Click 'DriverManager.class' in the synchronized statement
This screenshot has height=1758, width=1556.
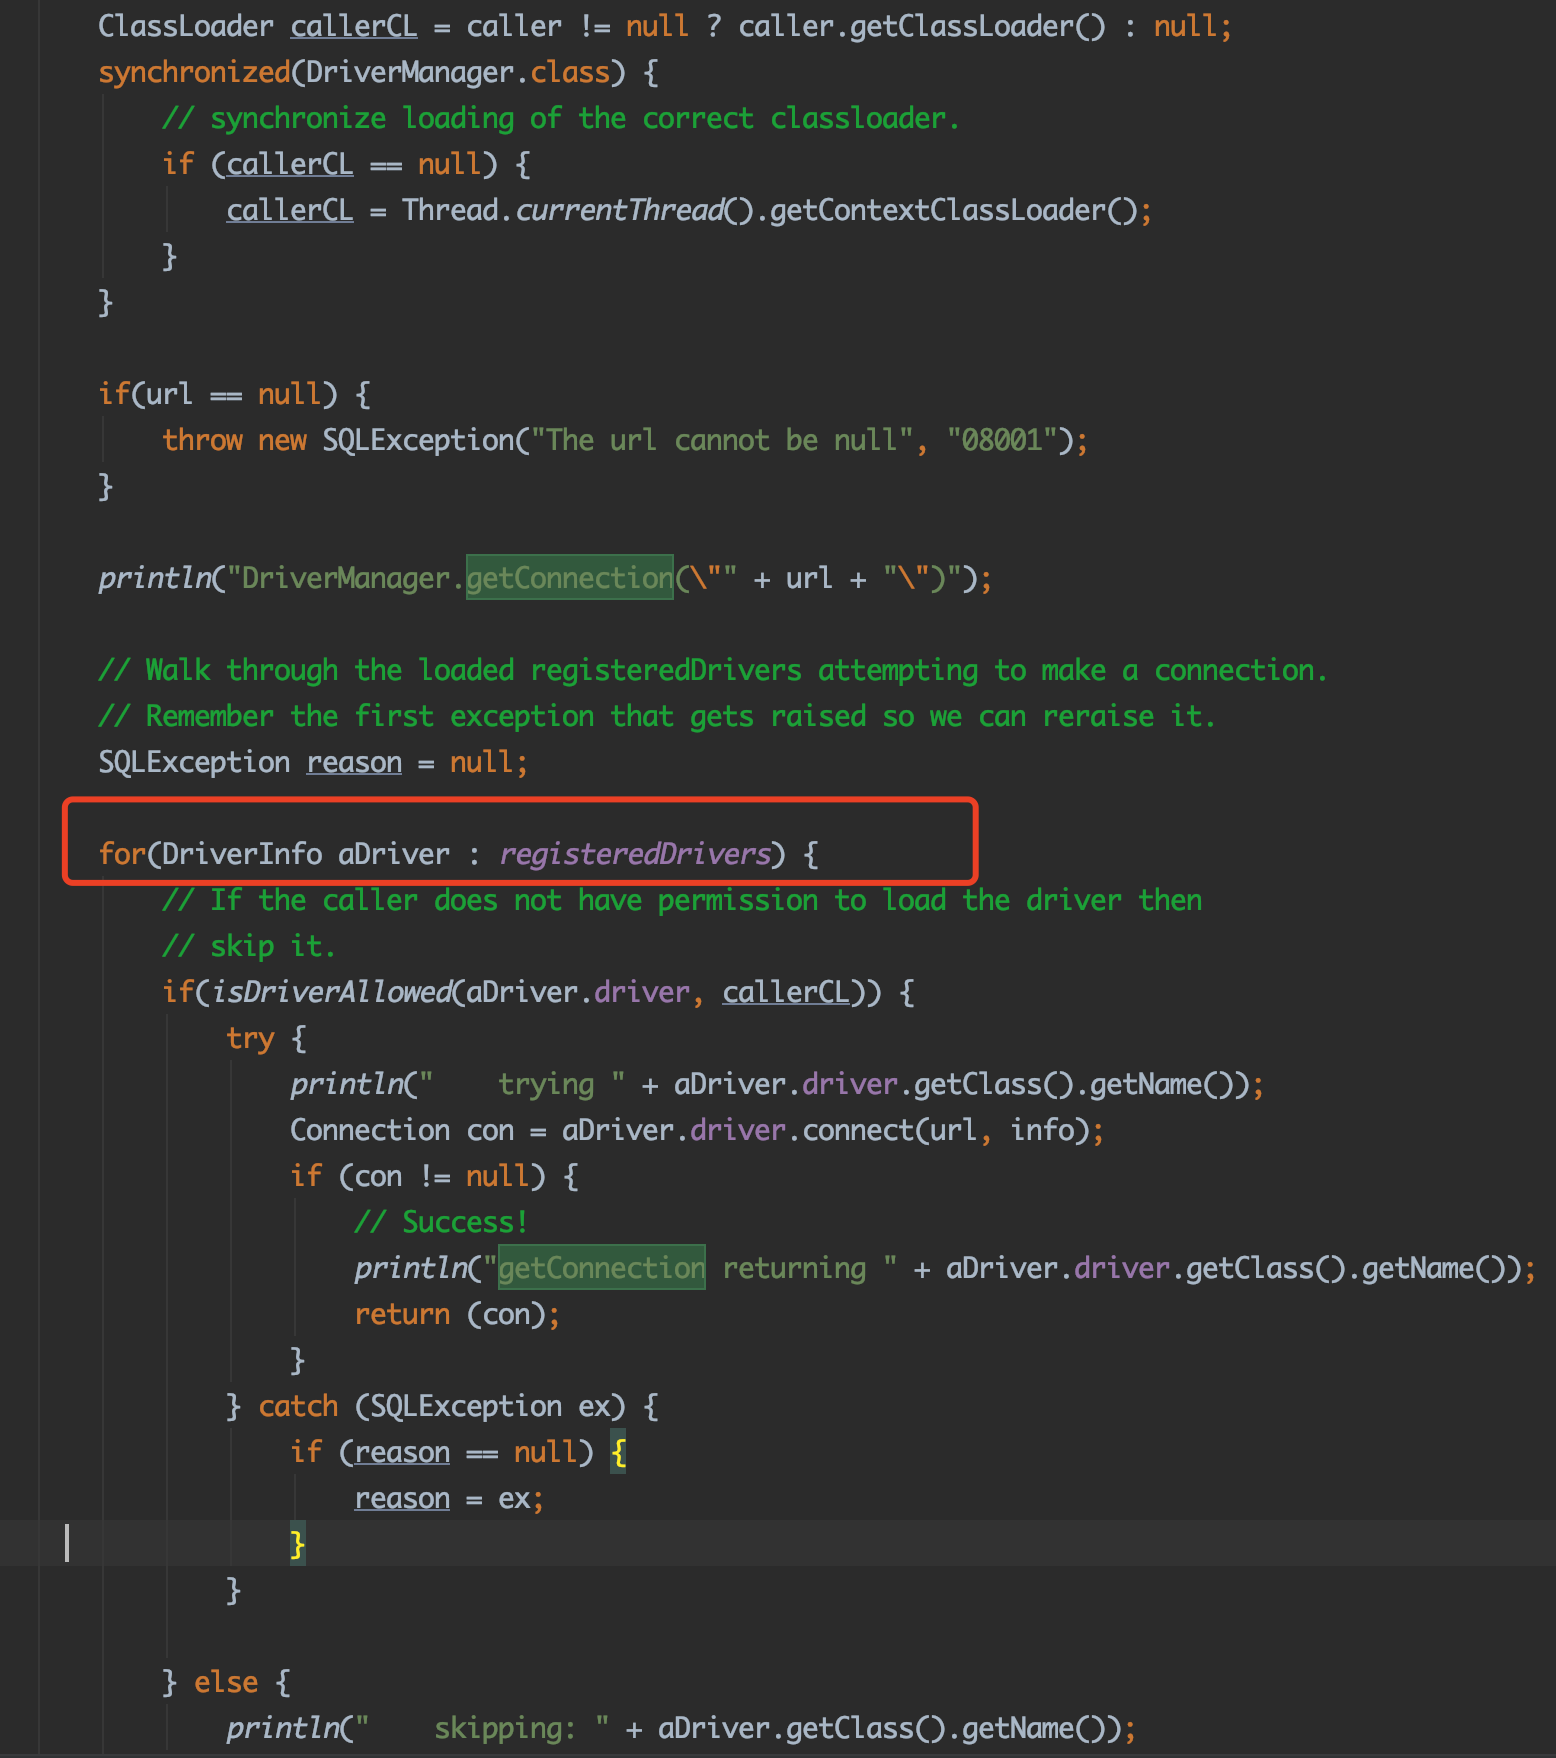pos(458,72)
